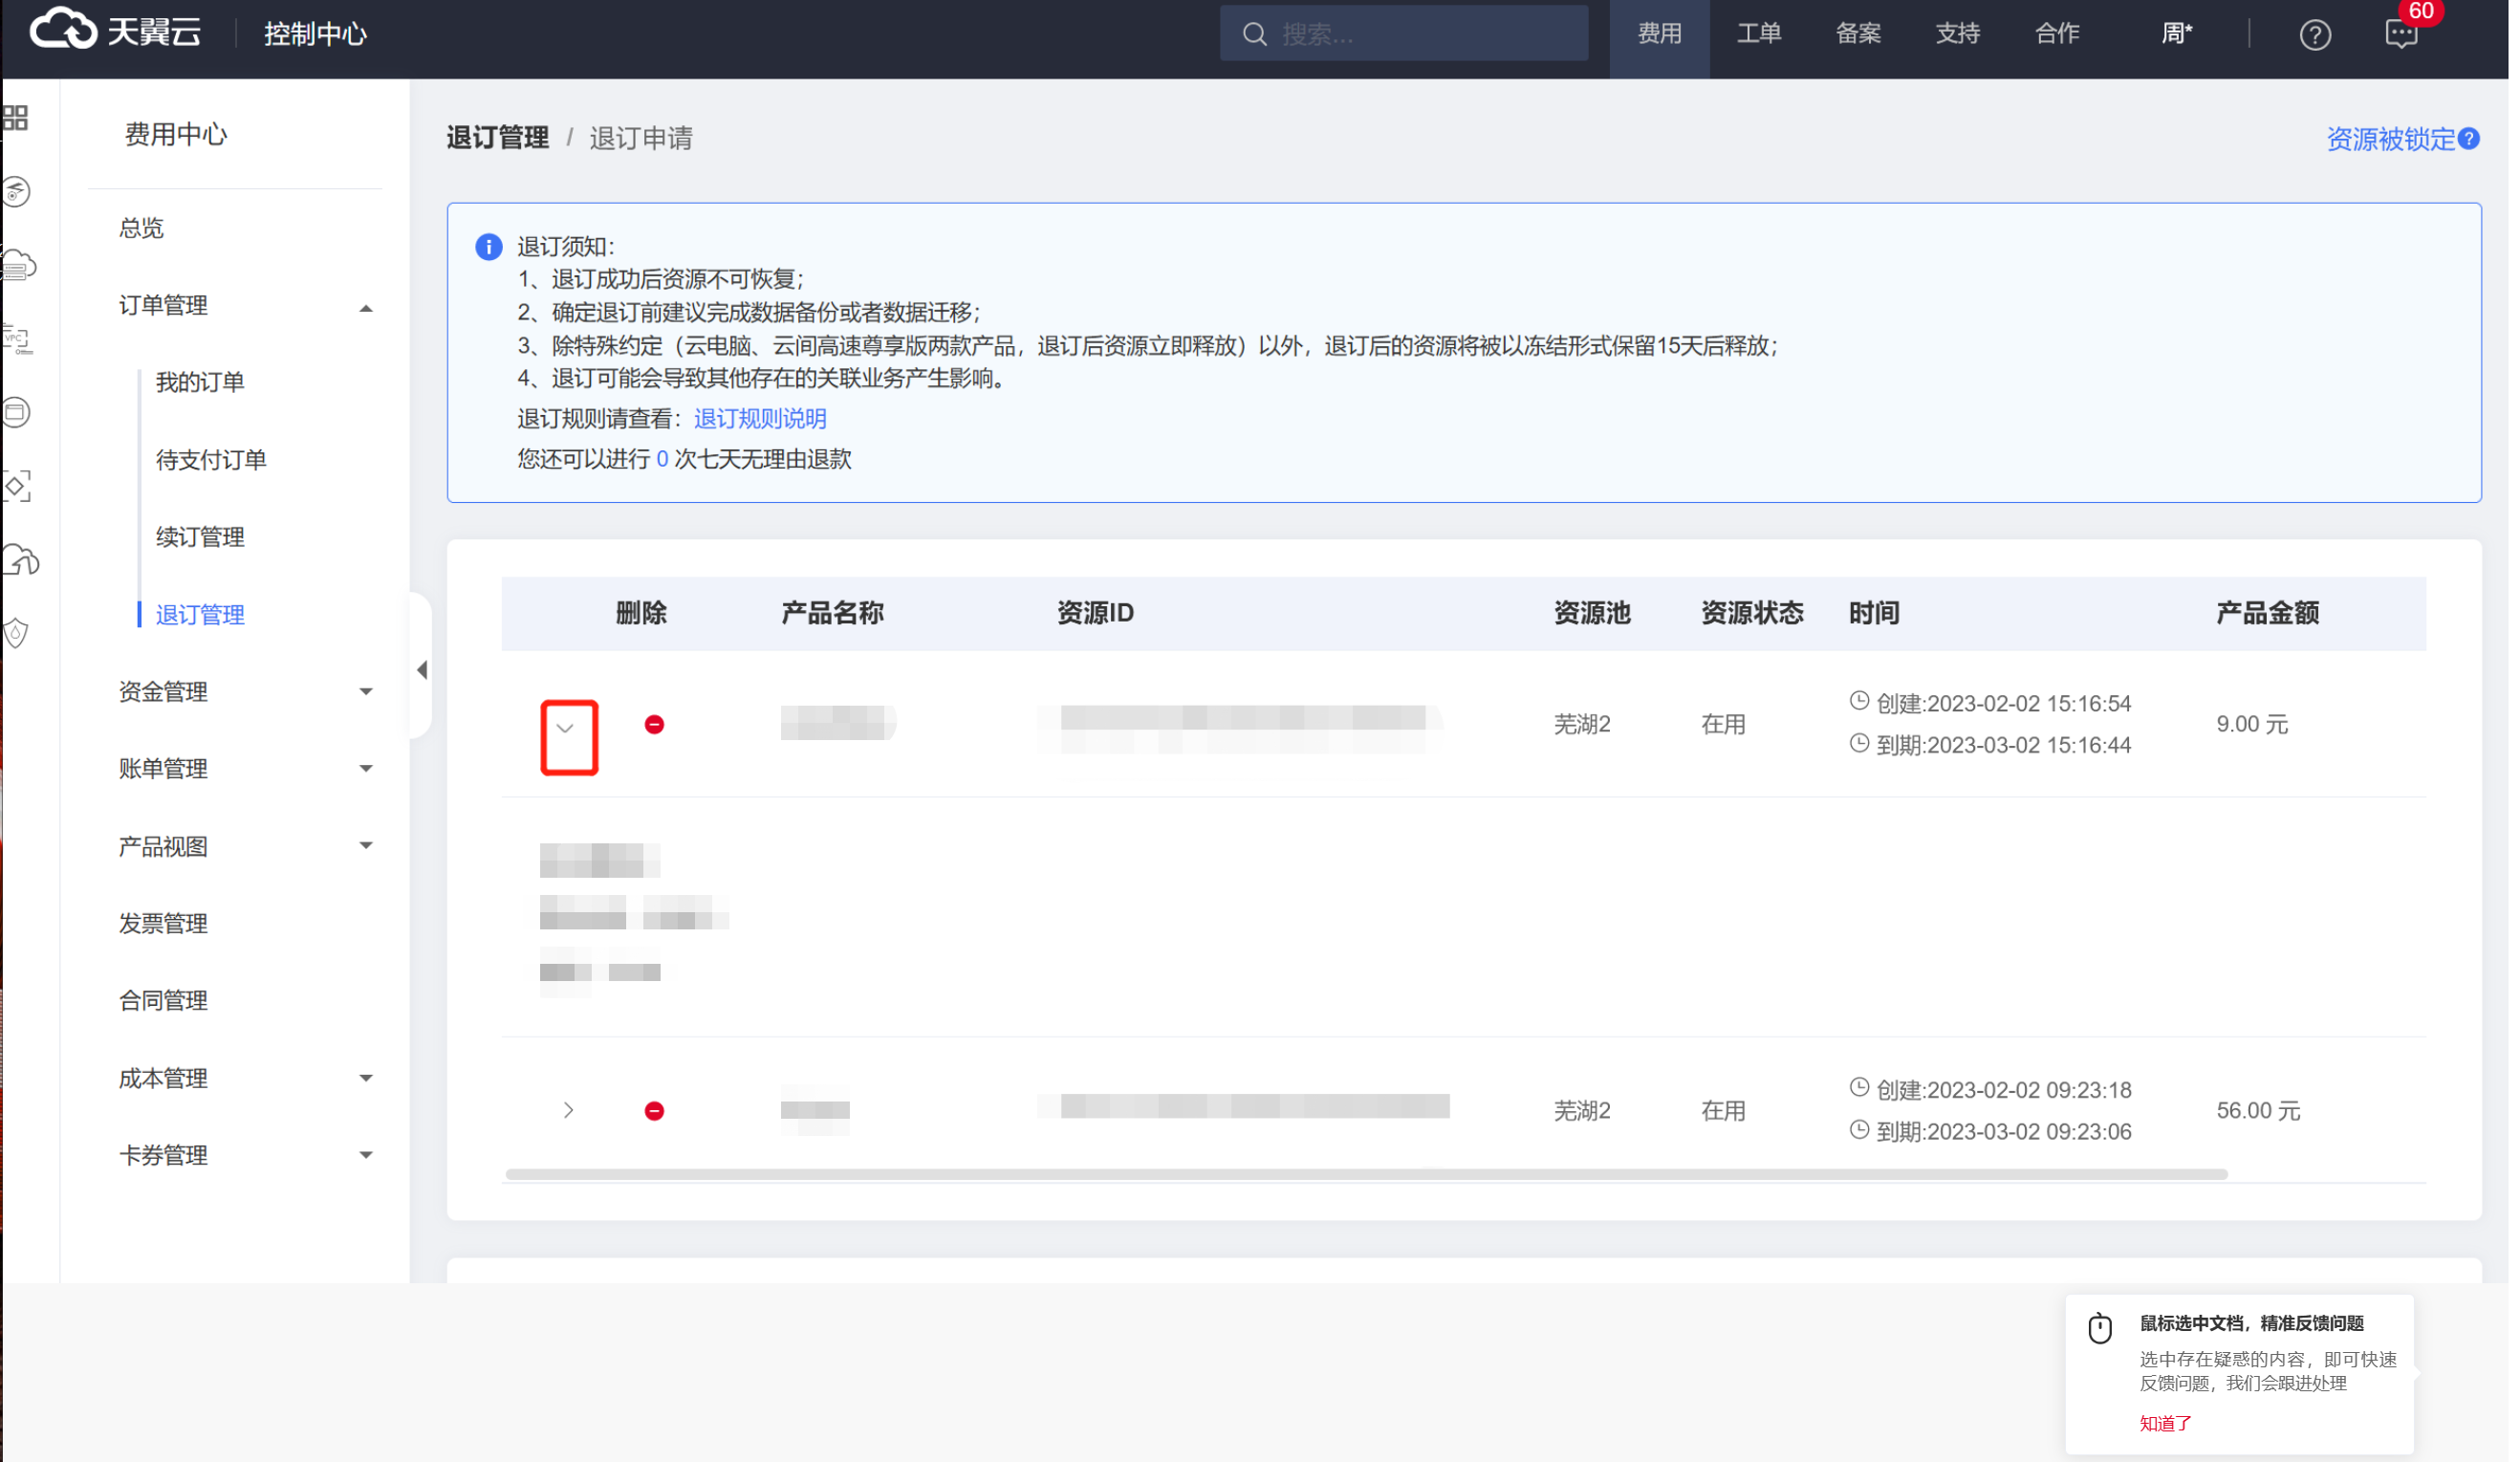Click the red delete icon for 56.00 元 row
The width and height of the screenshot is (2520, 1462).
pyautogui.click(x=656, y=1112)
